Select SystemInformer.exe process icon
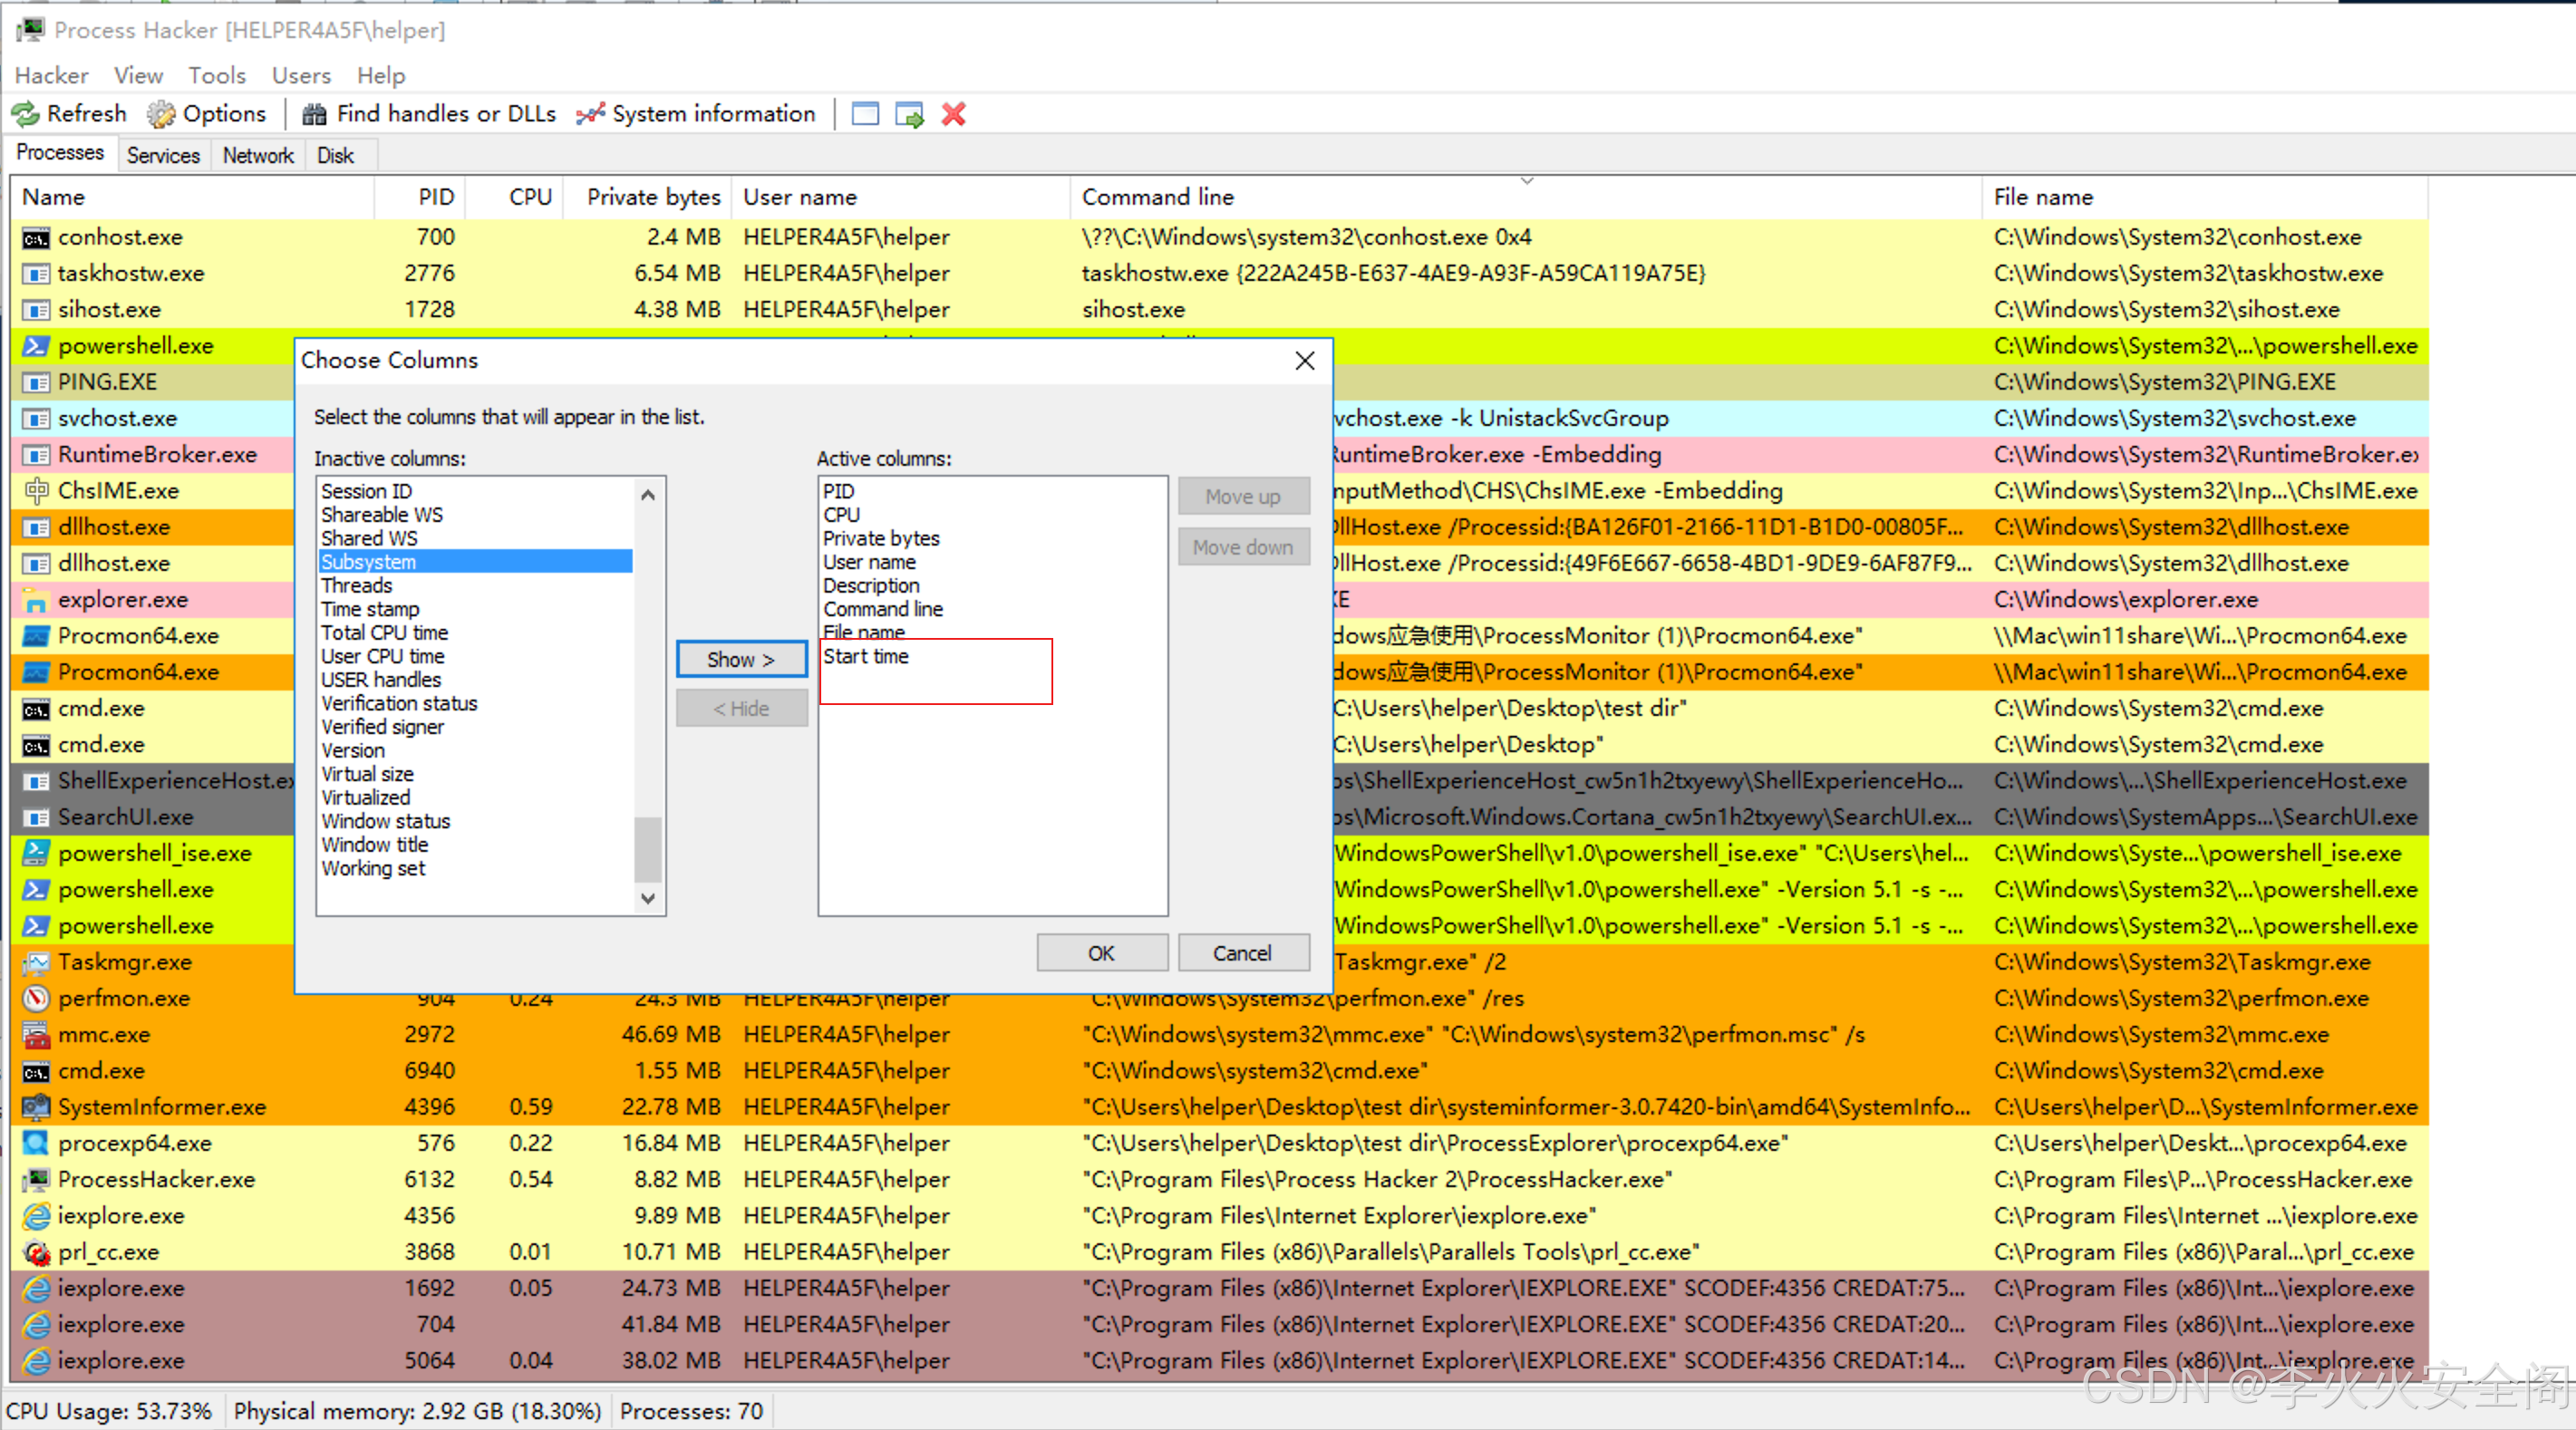This screenshot has width=2576, height=1430. (36, 1107)
